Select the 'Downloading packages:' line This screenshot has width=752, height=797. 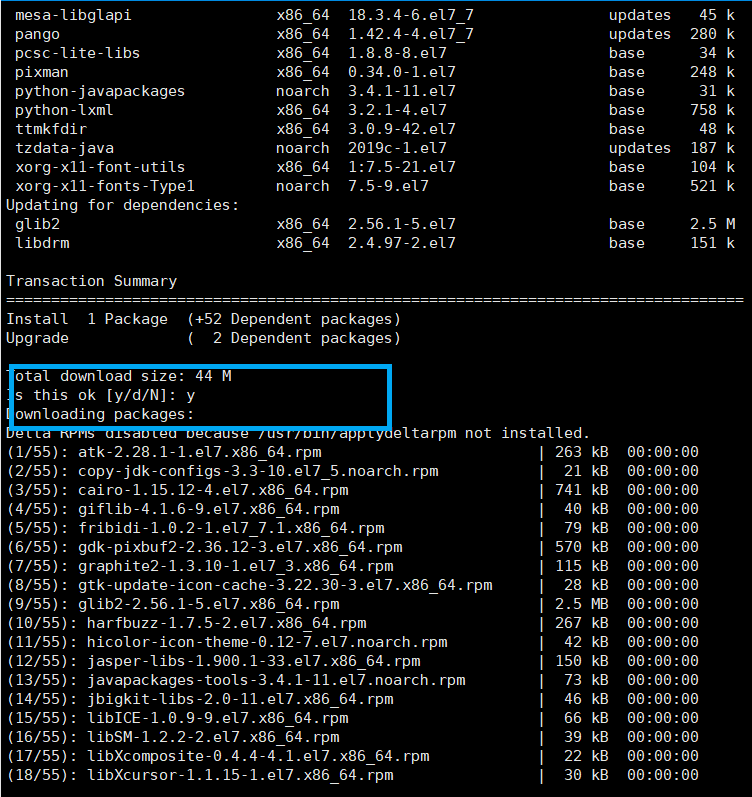[100, 415]
